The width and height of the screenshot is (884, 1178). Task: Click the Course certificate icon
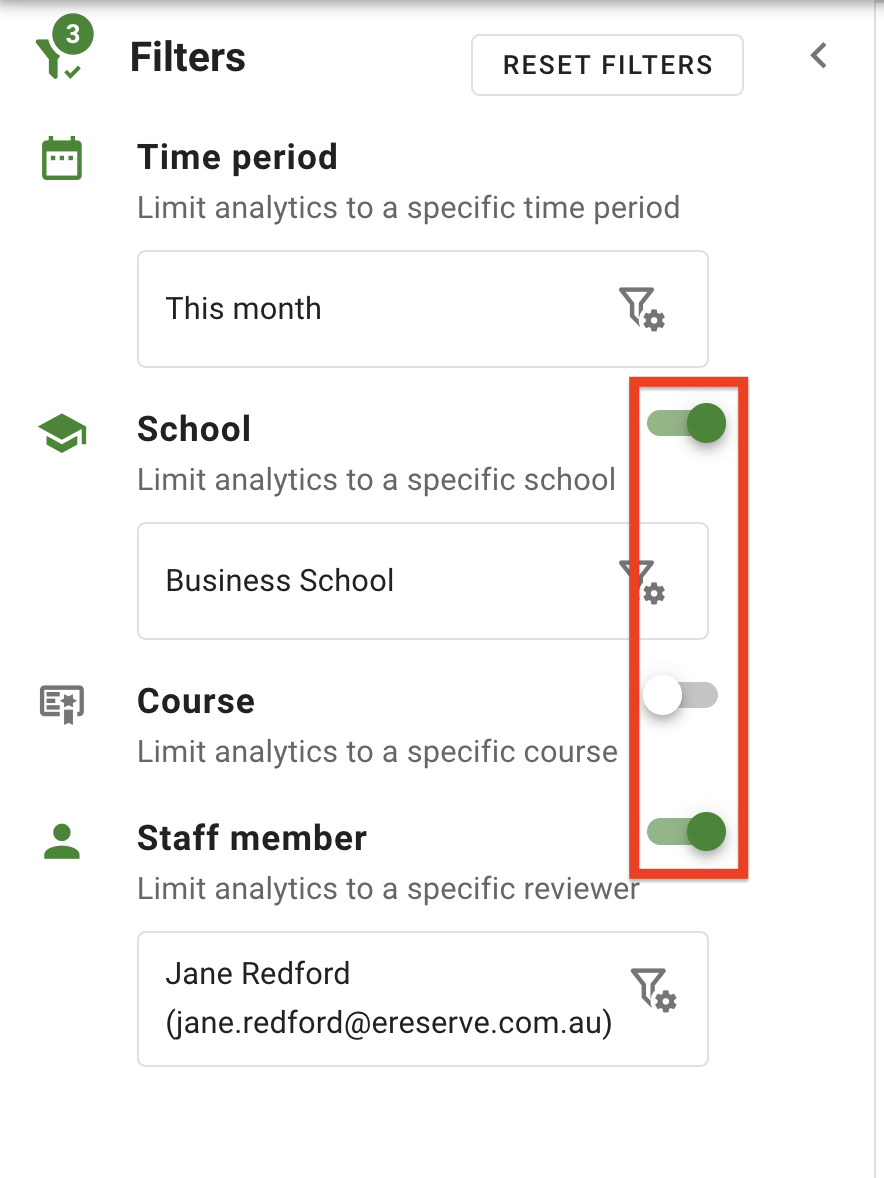pyautogui.click(x=62, y=704)
